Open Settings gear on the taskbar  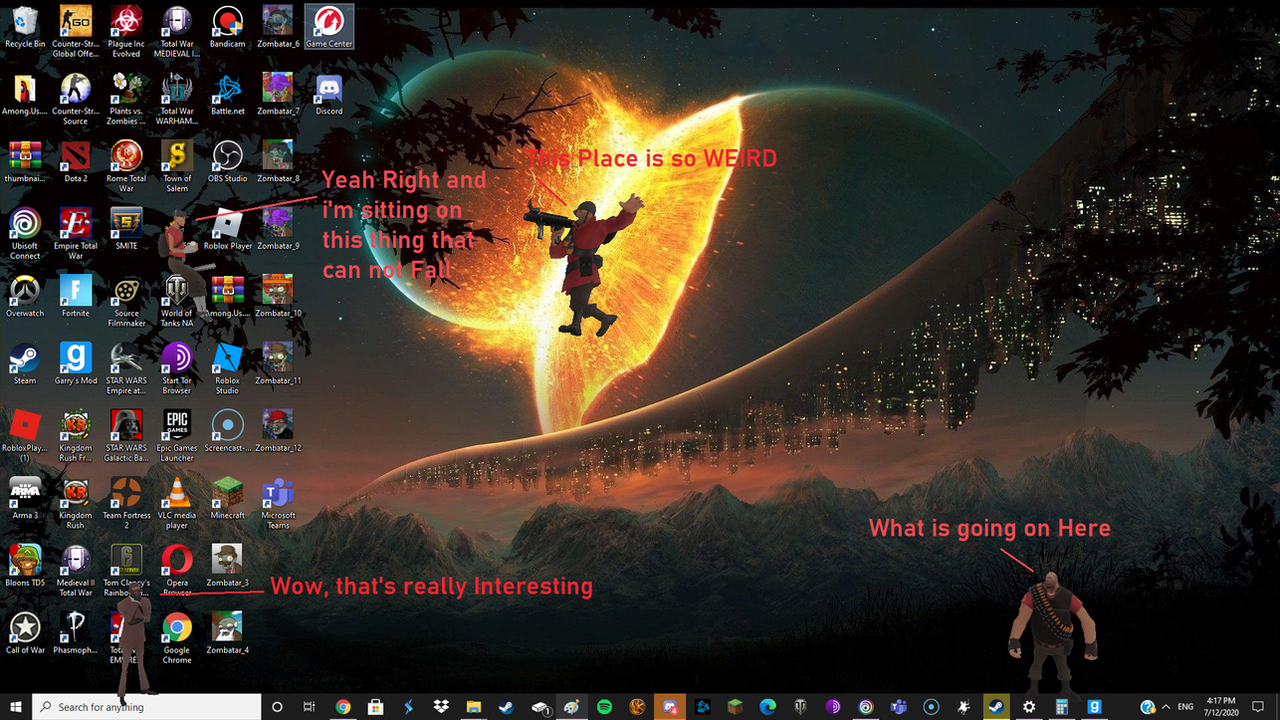click(x=1029, y=707)
